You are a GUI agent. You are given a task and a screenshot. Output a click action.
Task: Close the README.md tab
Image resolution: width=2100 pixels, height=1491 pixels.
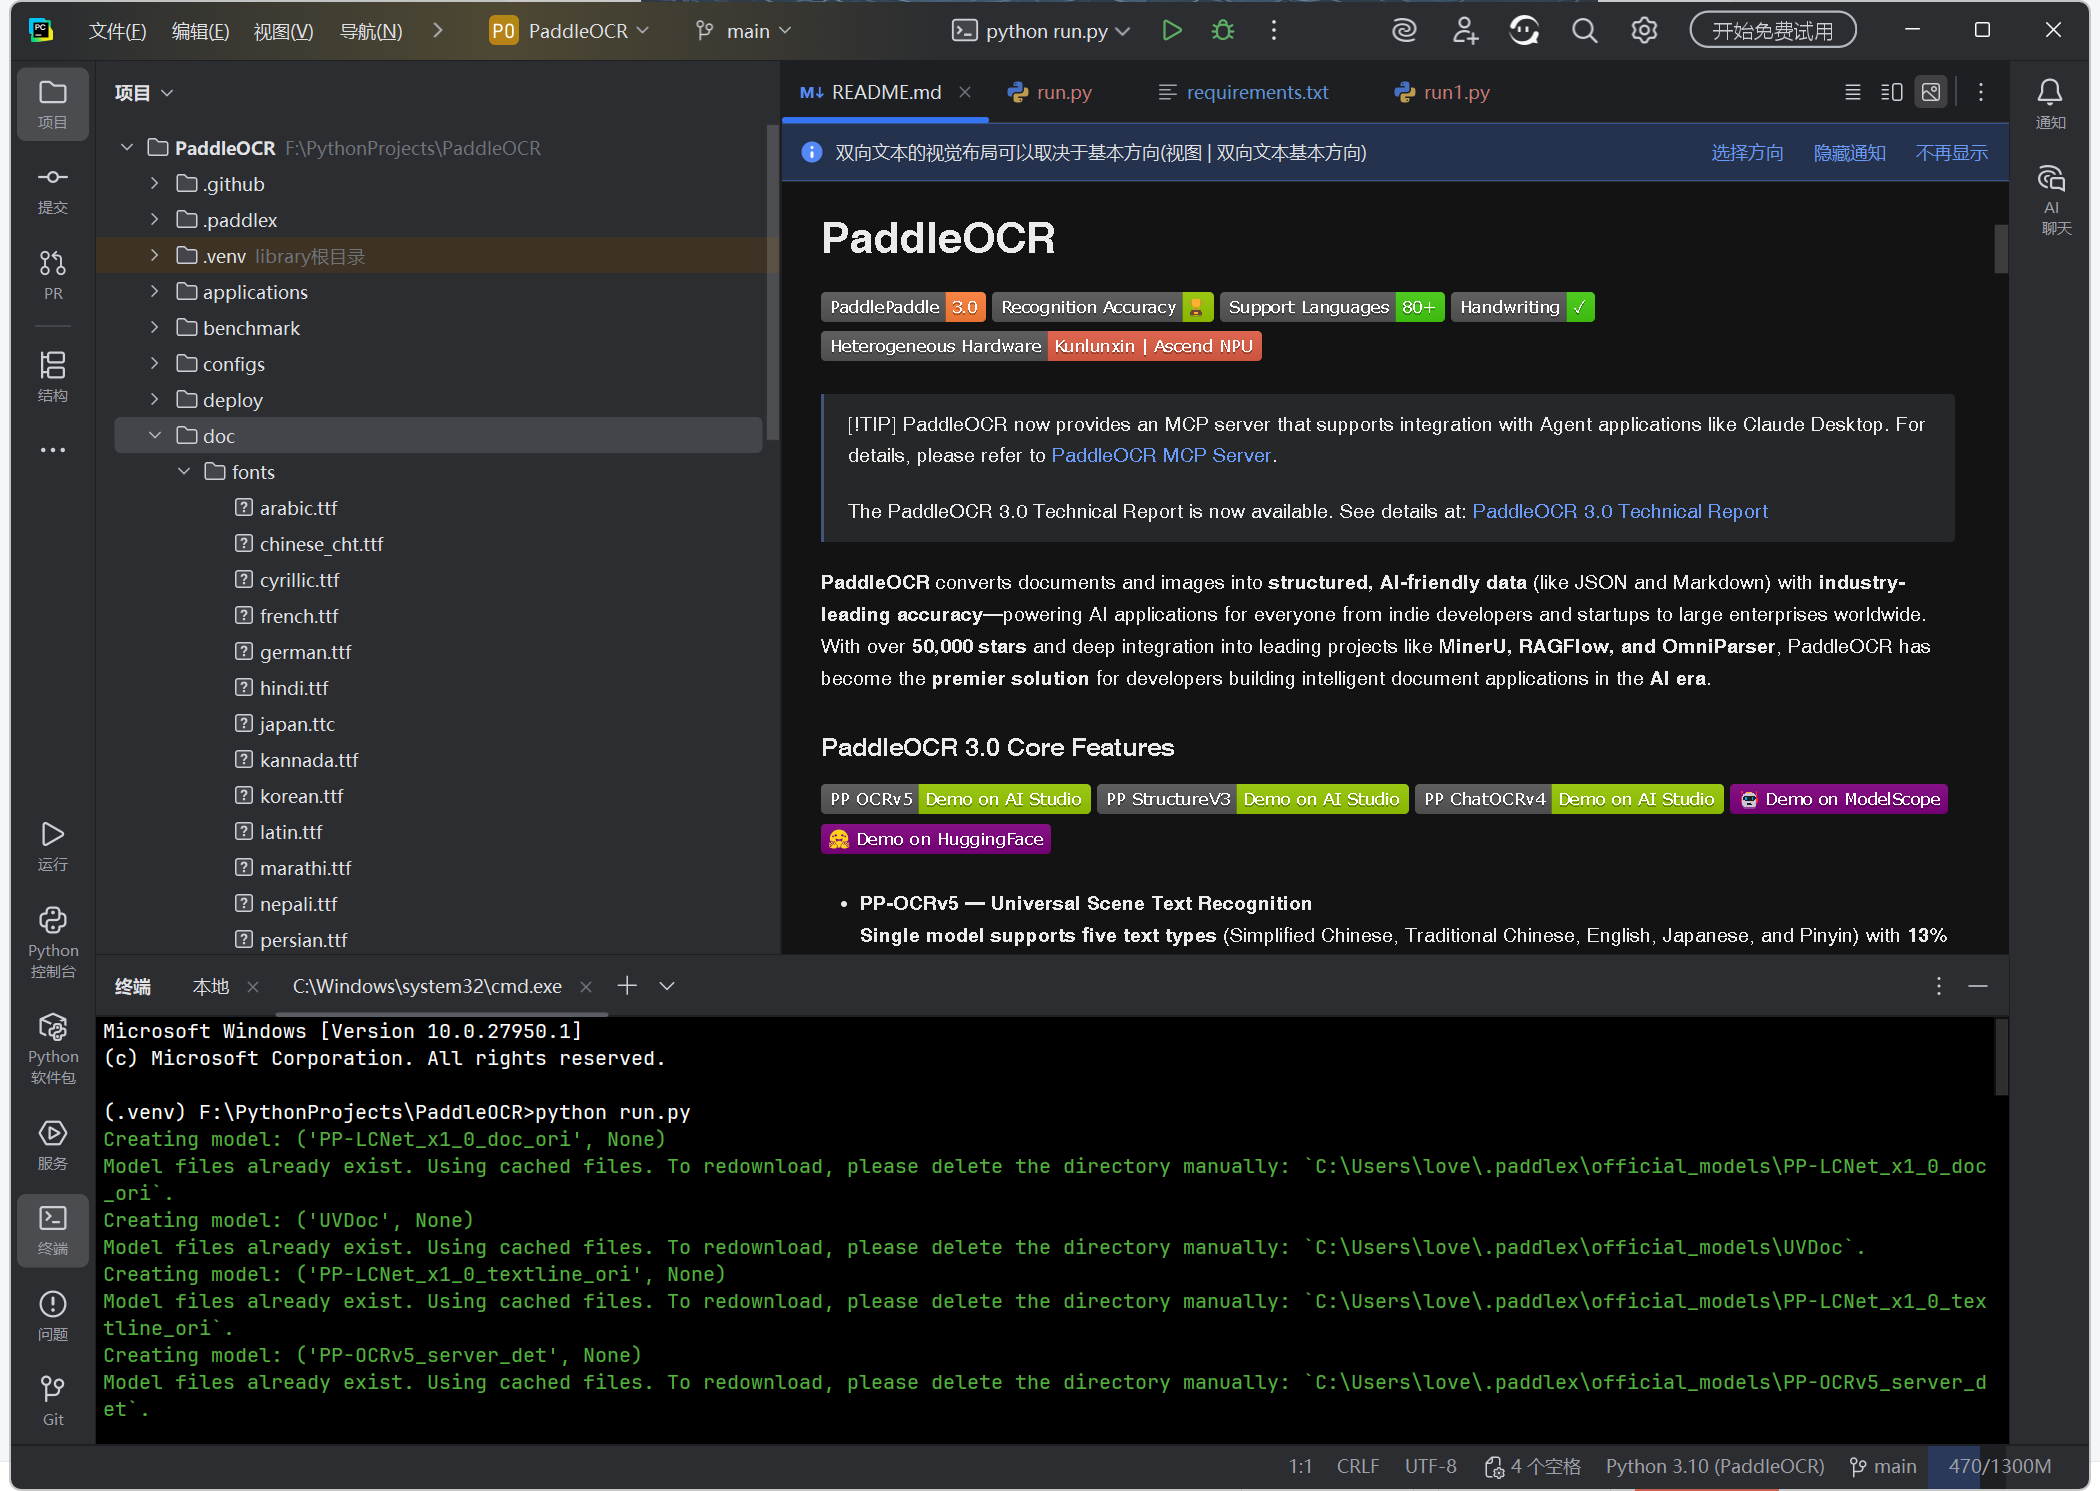(965, 92)
